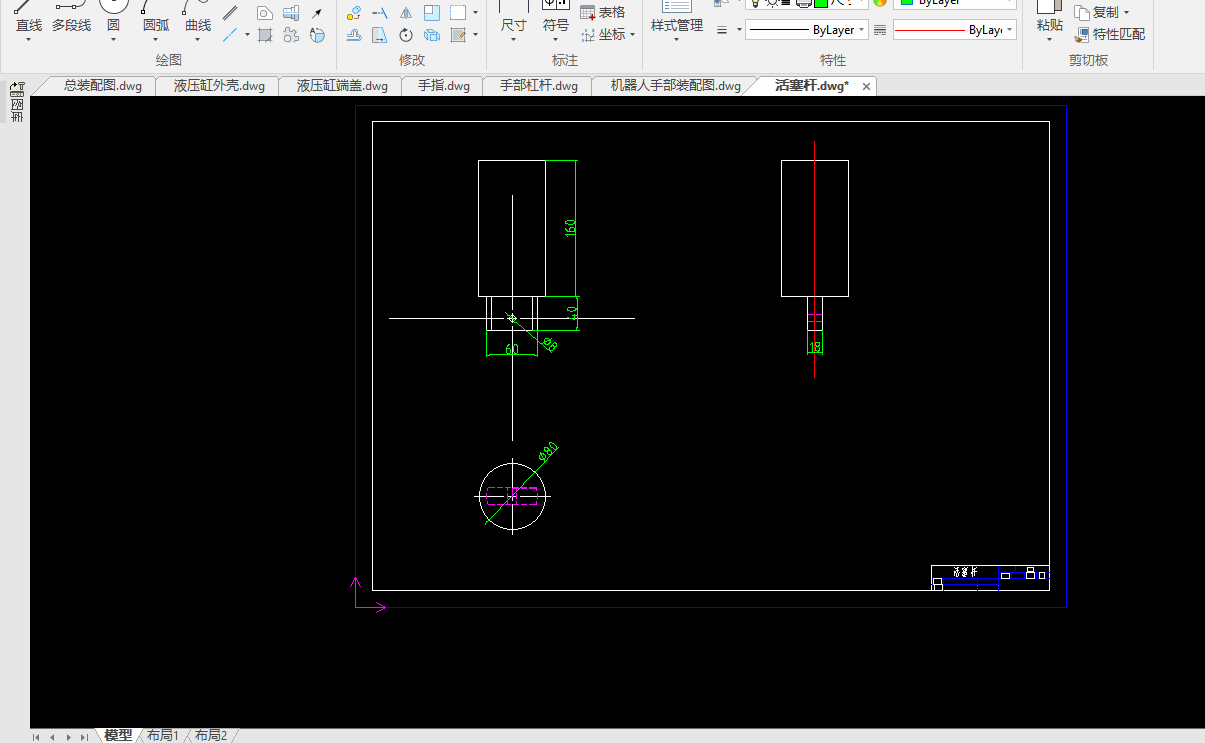
Task: Switch to 手部杠杆.dwg tab
Action: tap(539, 86)
